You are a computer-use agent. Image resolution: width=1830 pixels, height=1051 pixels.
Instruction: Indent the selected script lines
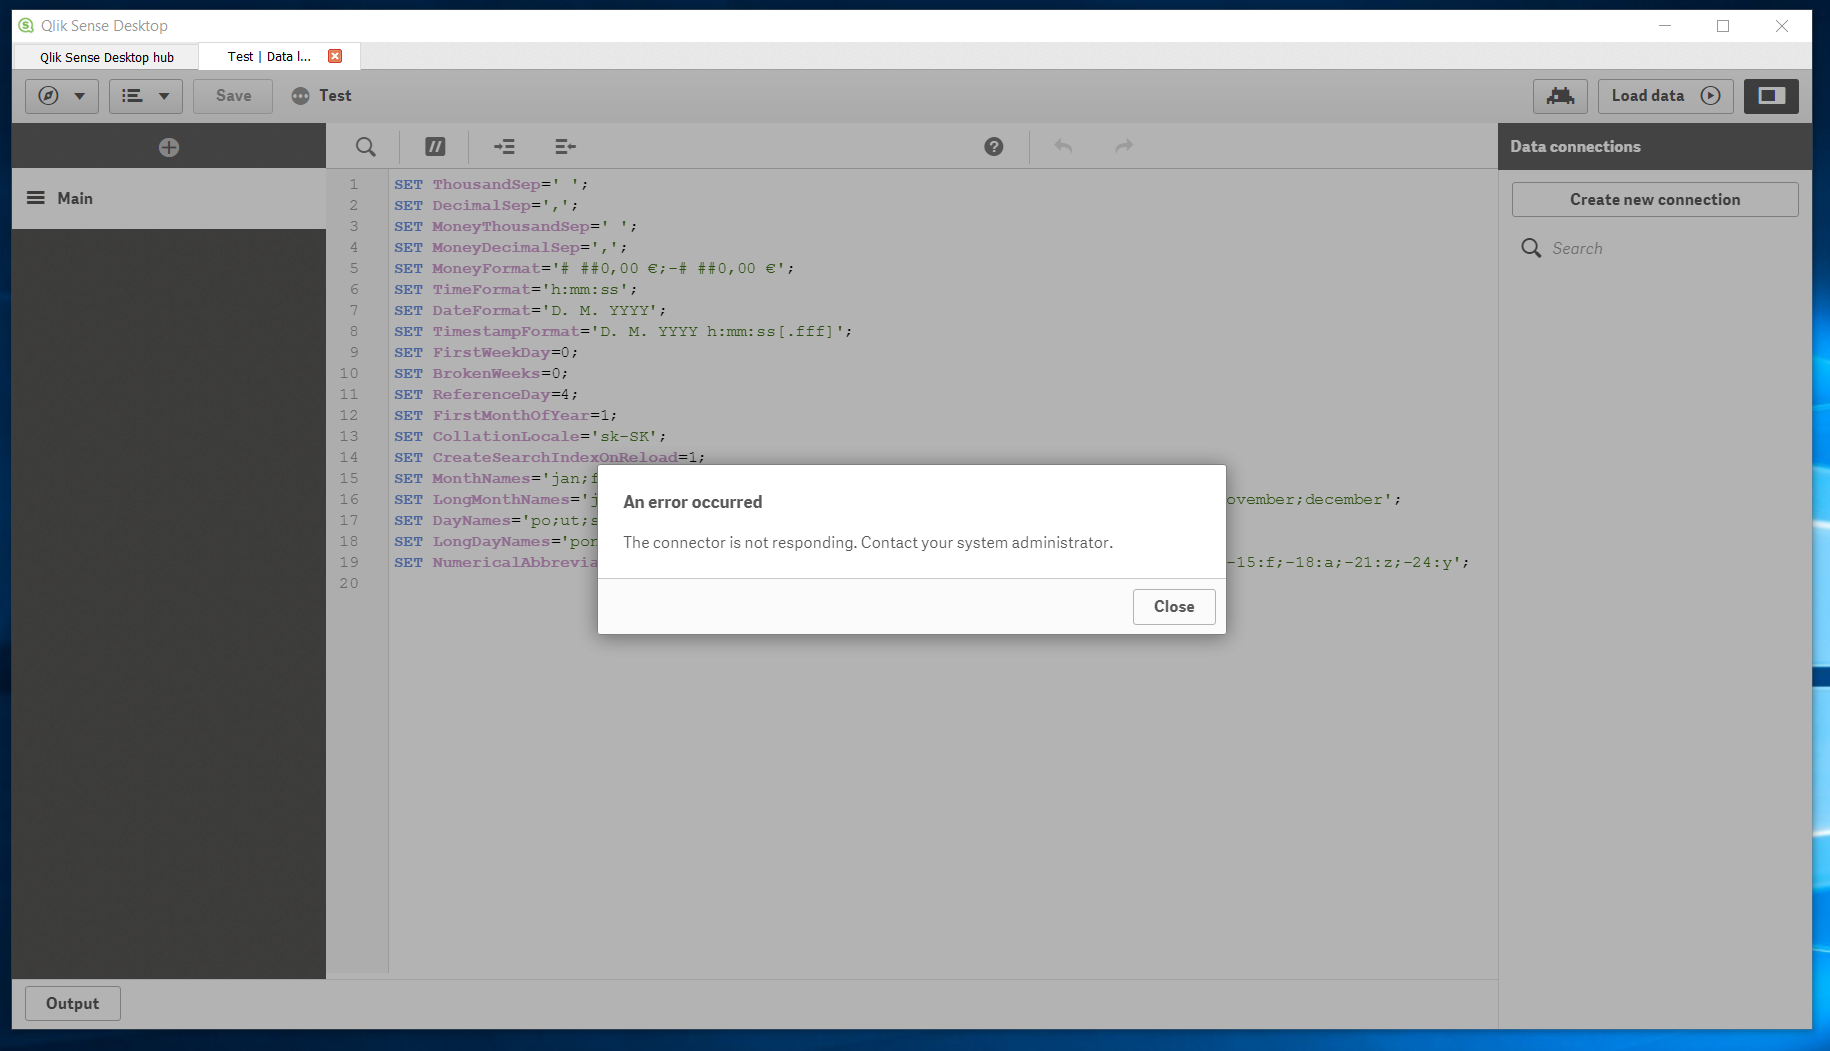click(x=504, y=147)
